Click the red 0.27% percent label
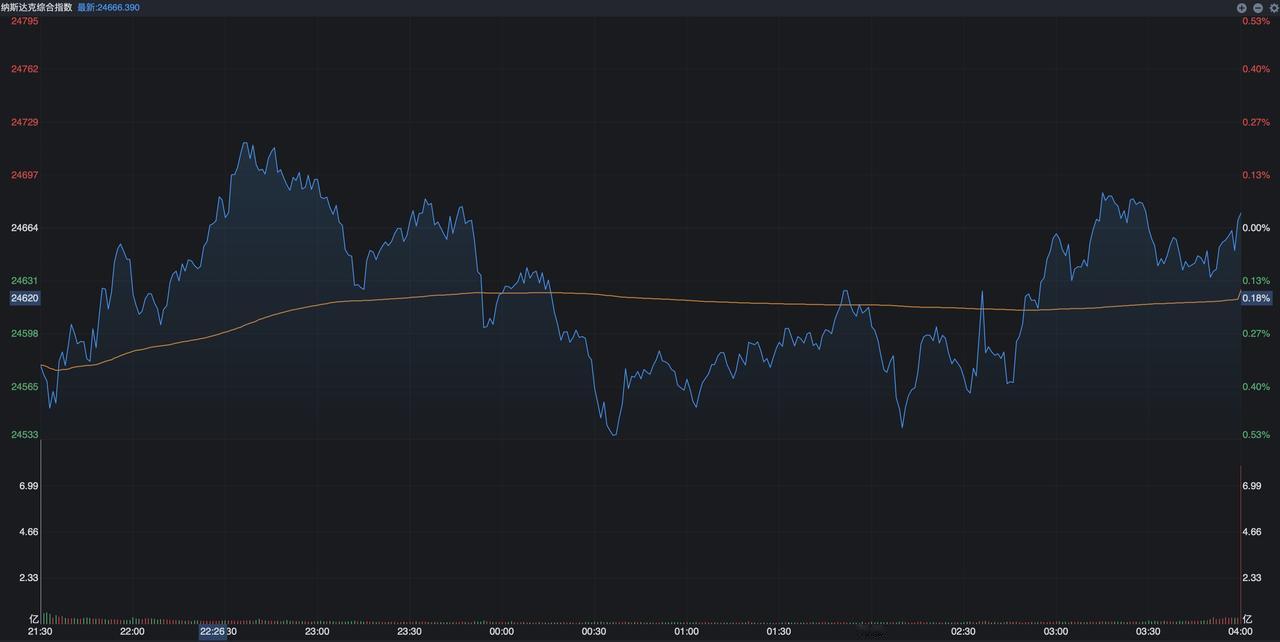1280x642 pixels. click(1256, 122)
